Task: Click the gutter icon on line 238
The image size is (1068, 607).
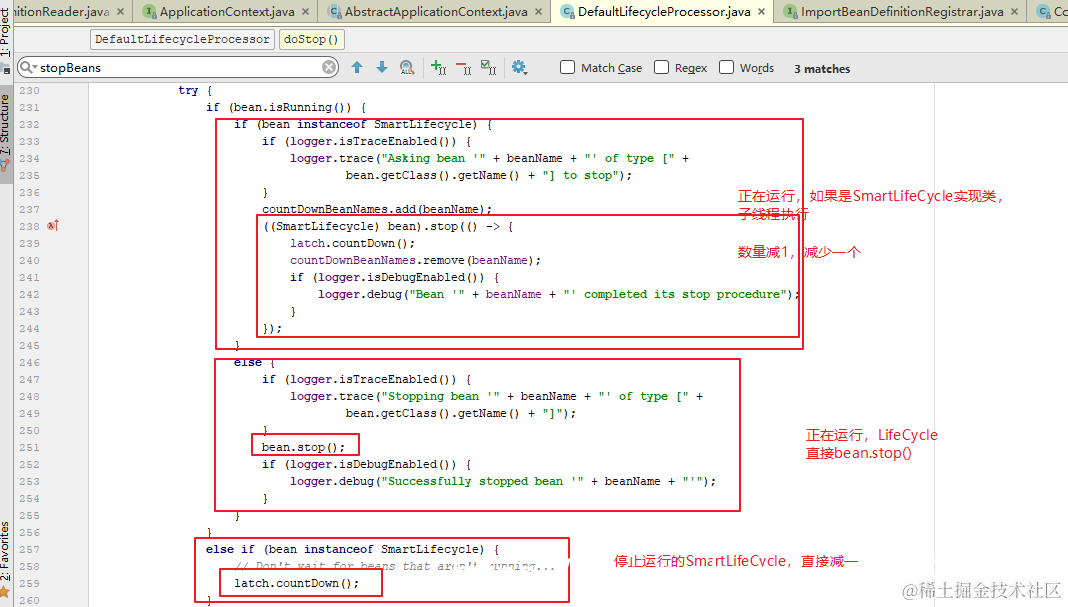Action: click(53, 225)
